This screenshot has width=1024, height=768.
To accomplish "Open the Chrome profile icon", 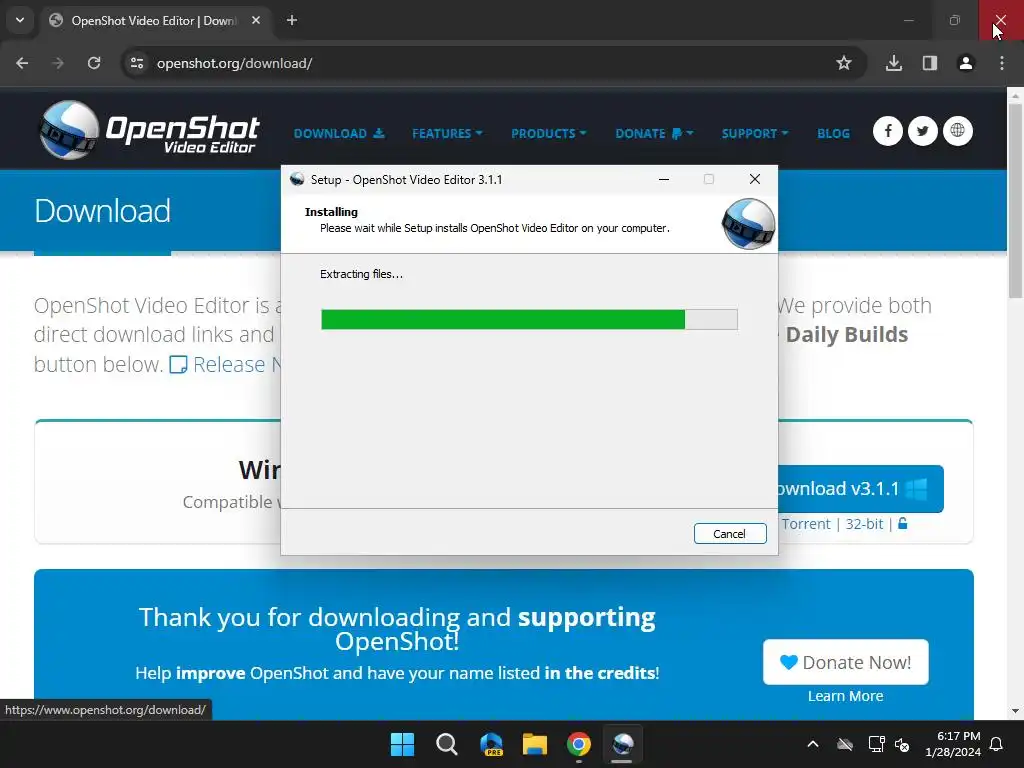I will click(x=966, y=63).
